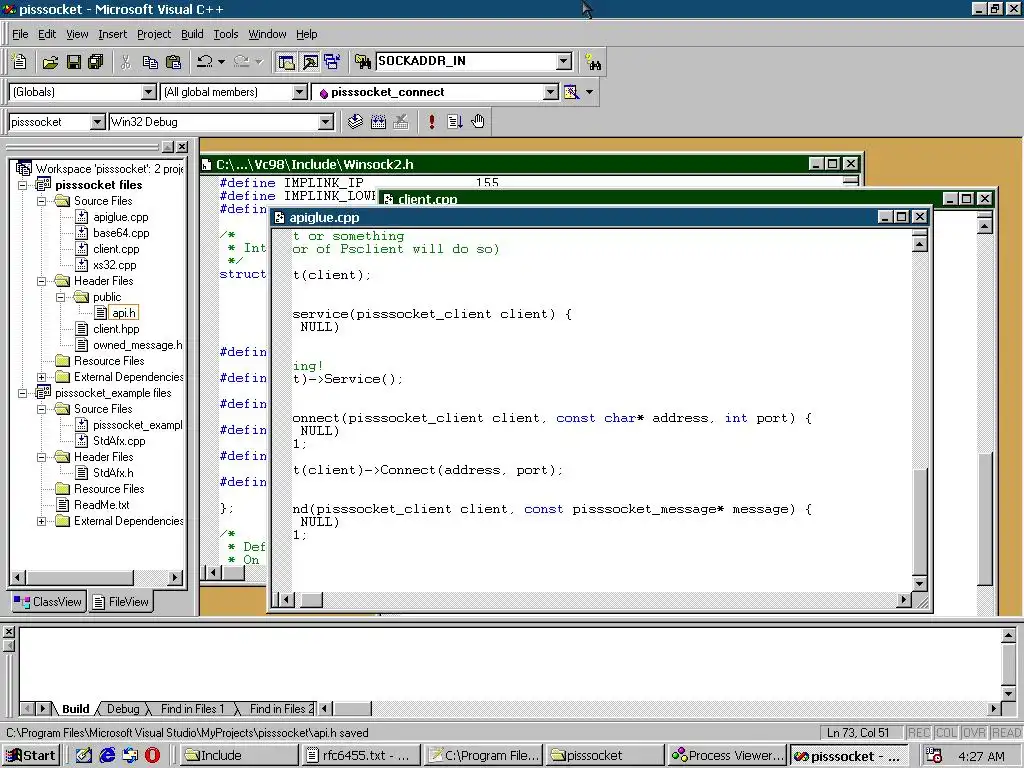
Task: Open the Edit menu
Action: (46, 34)
